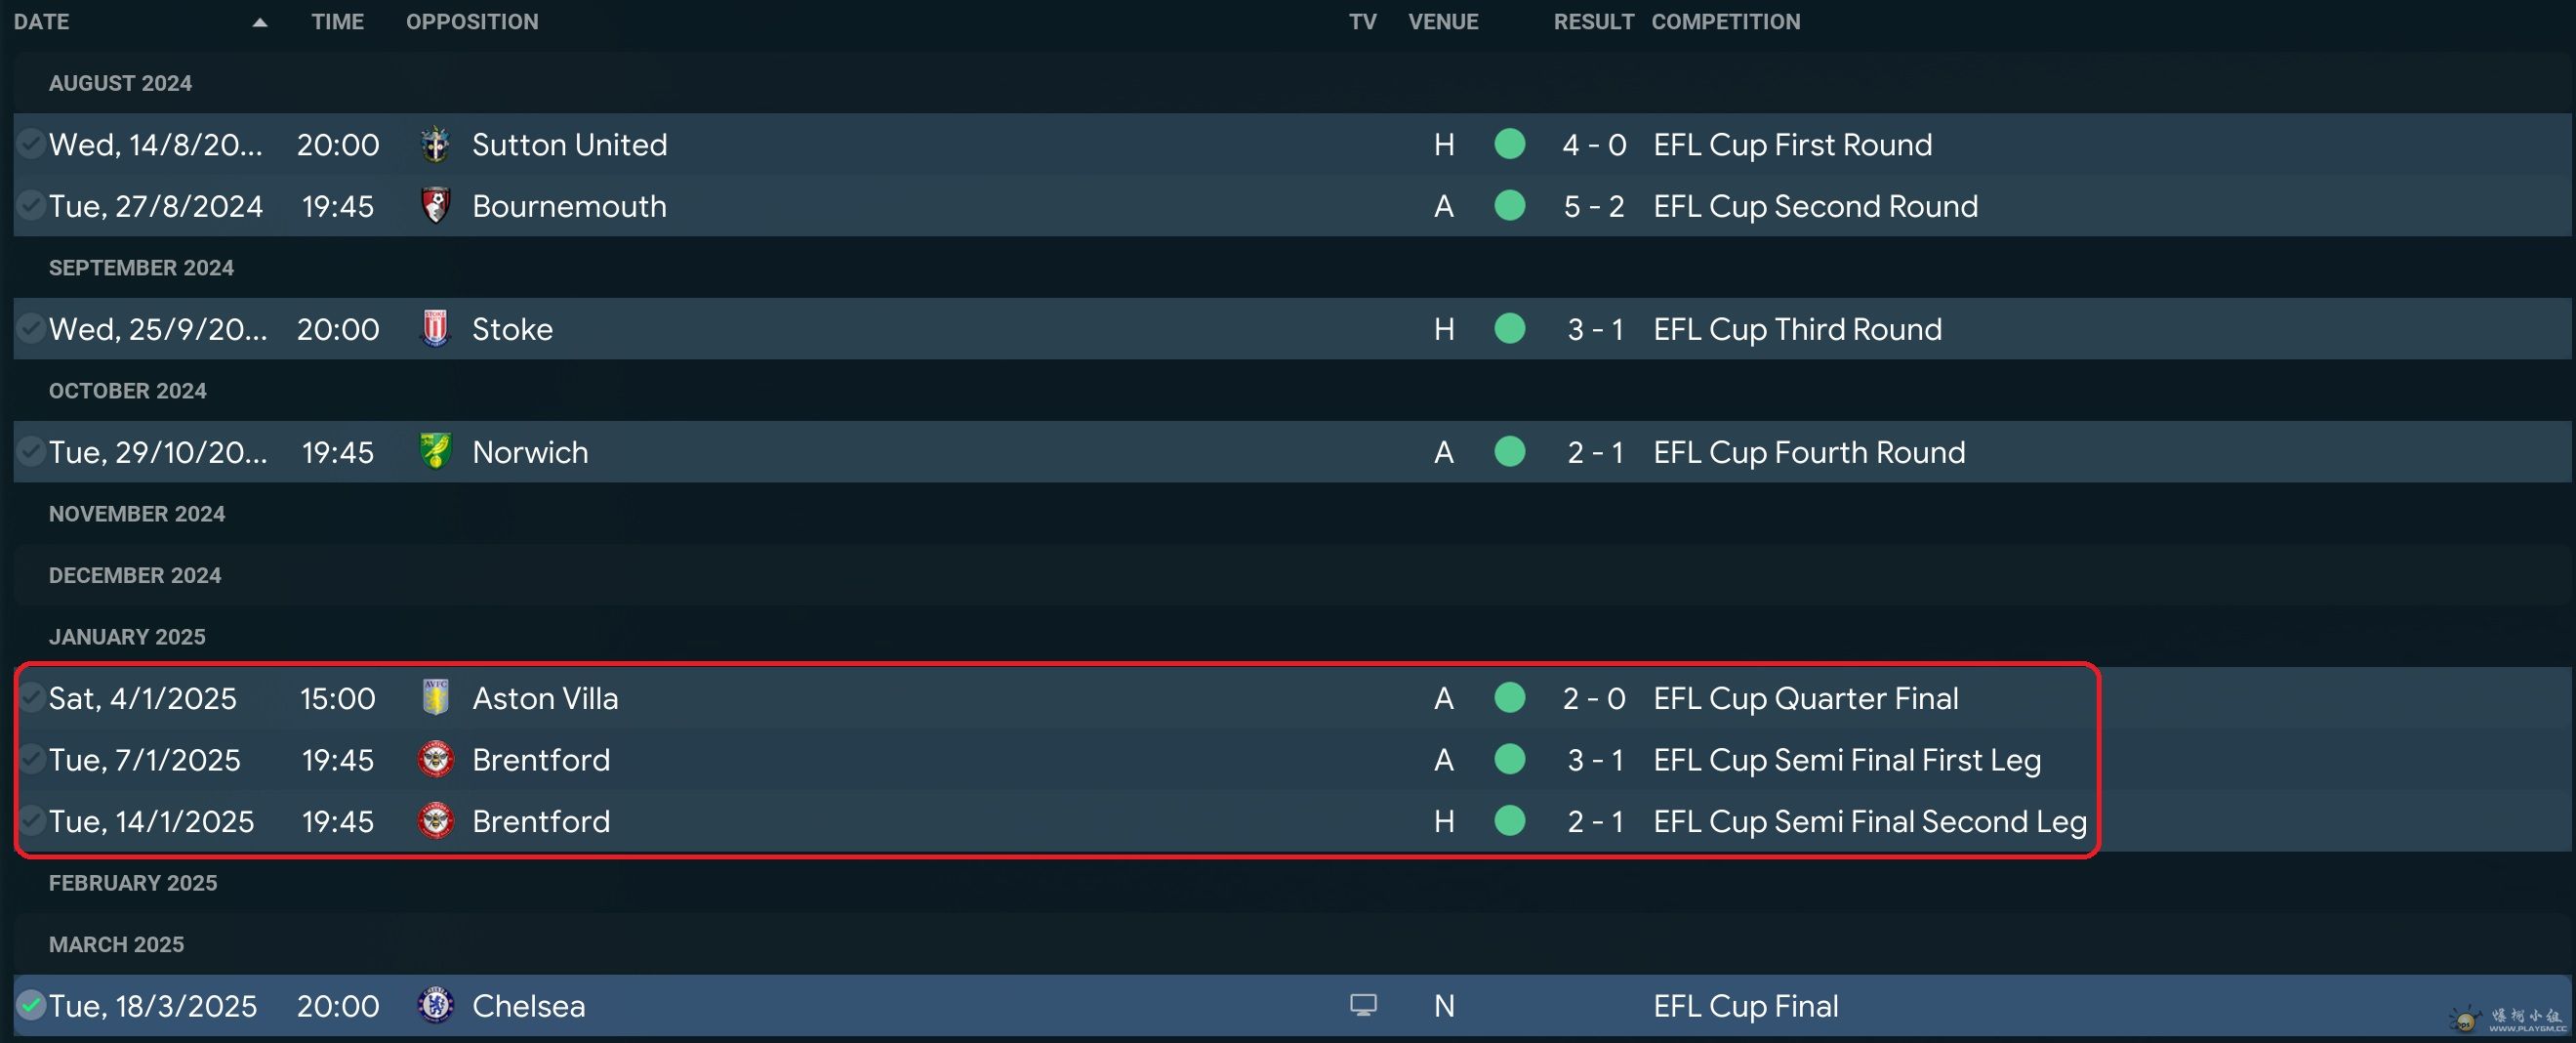Click the Chelsea club crest
2576x1043 pixels.
[435, 1006]
